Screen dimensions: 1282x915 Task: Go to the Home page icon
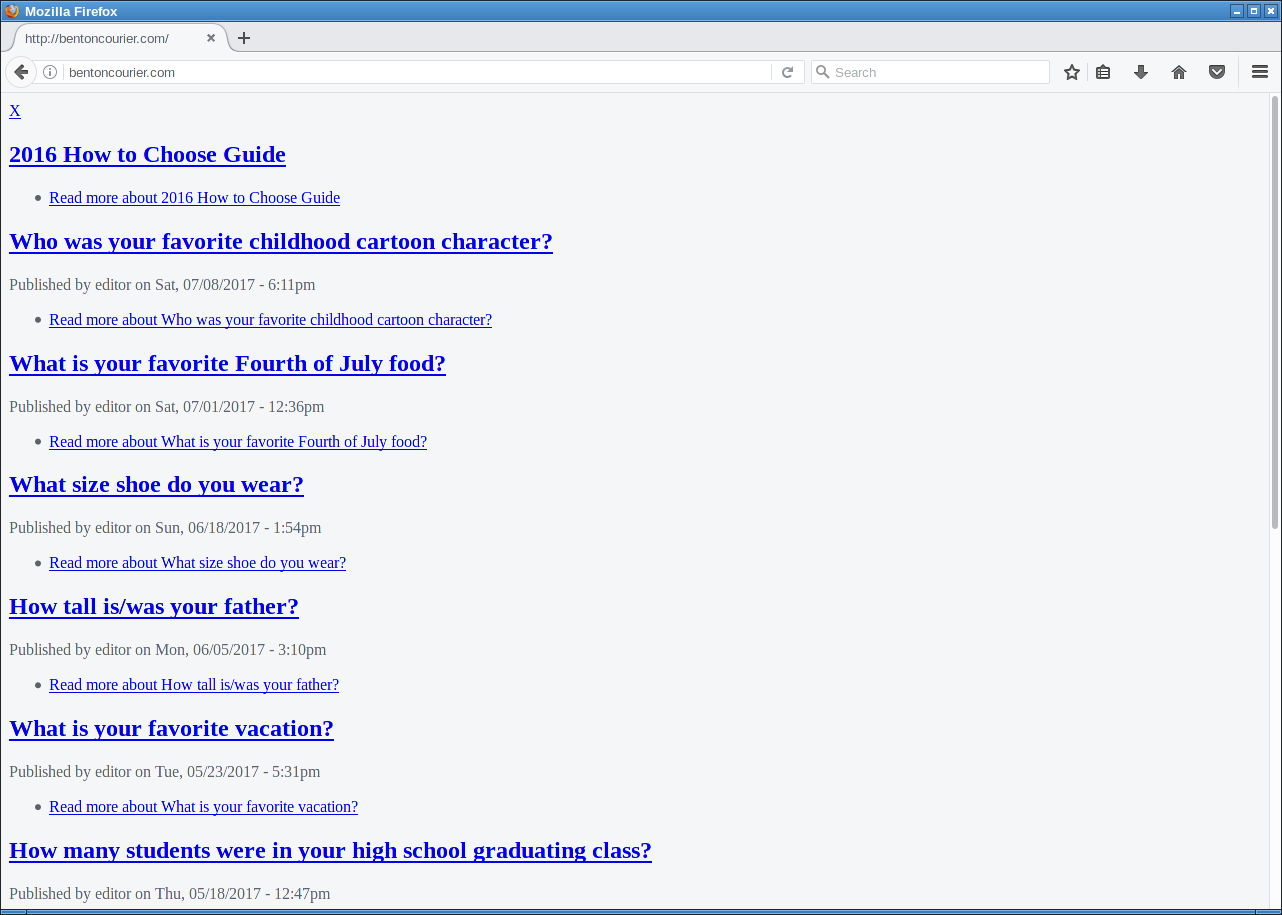pos(1179,72)
